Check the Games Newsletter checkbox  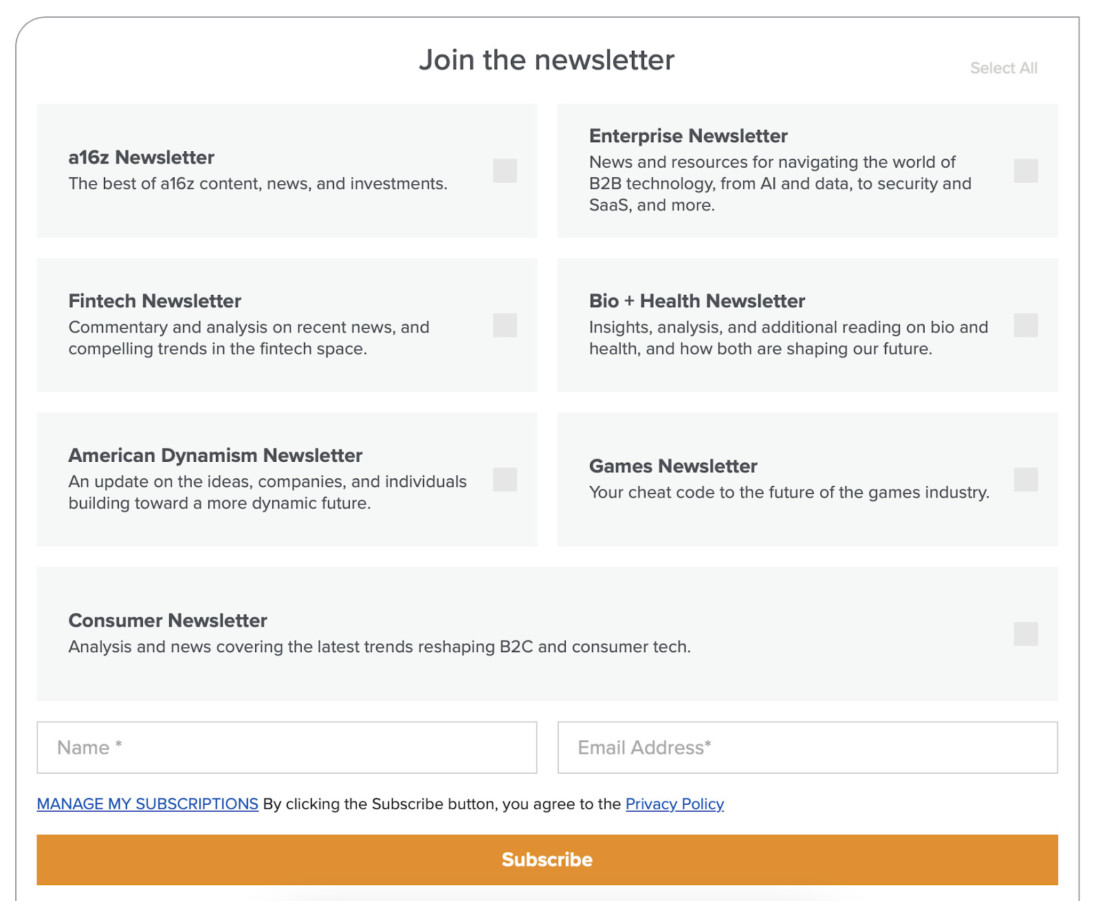[1026, 479]
